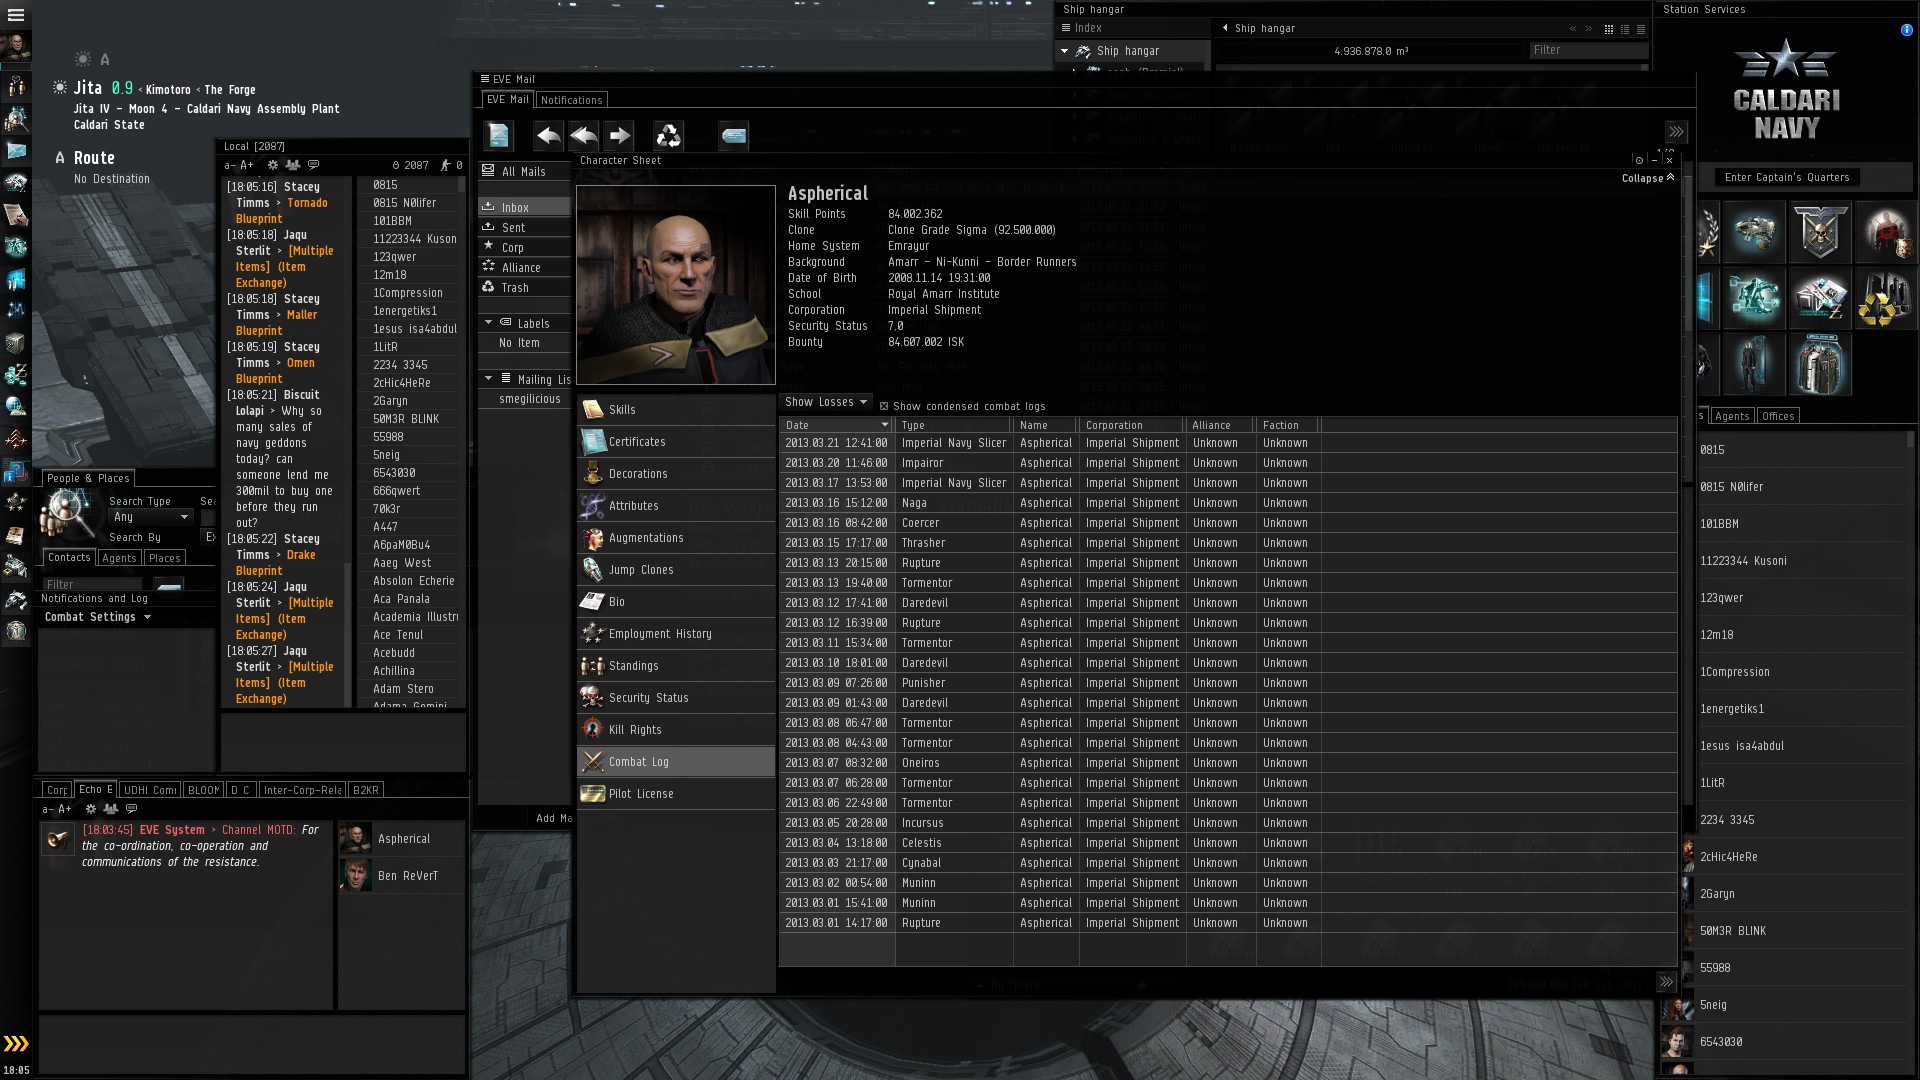Collapse the Labels tree section
The image size is (1920, 1080).
point(488,323)
